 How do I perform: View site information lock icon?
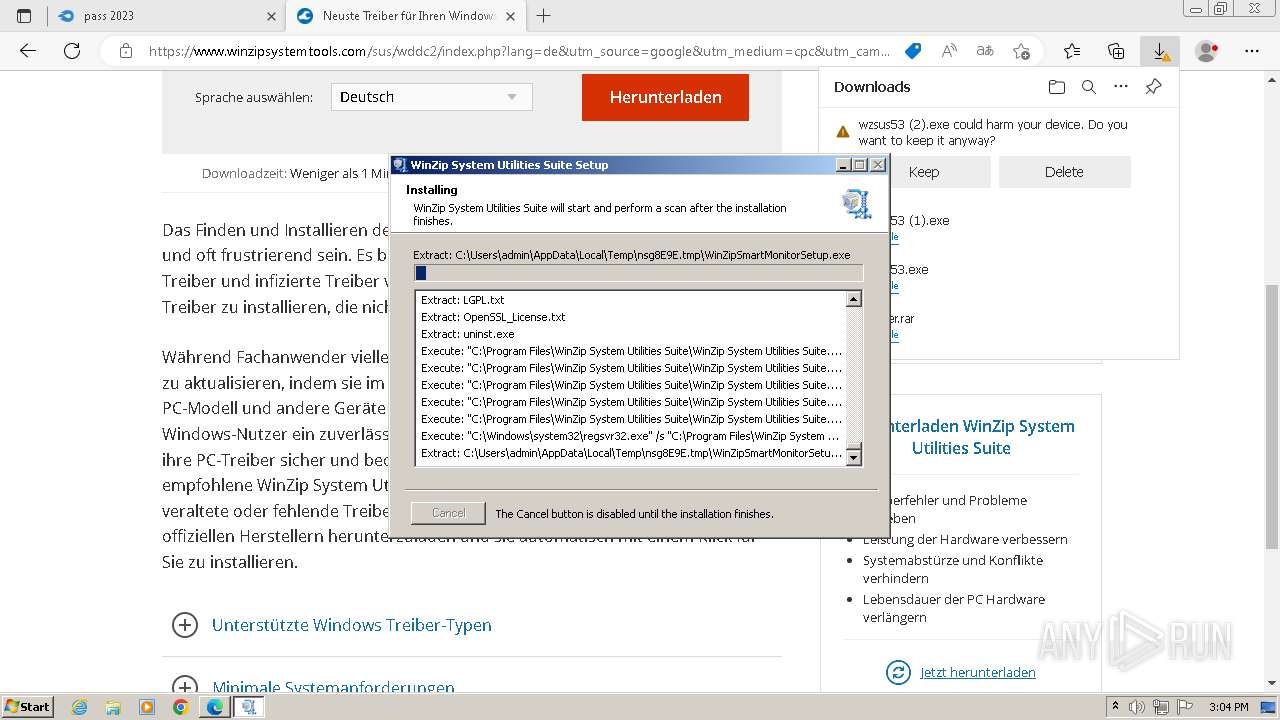pos(125,51)
